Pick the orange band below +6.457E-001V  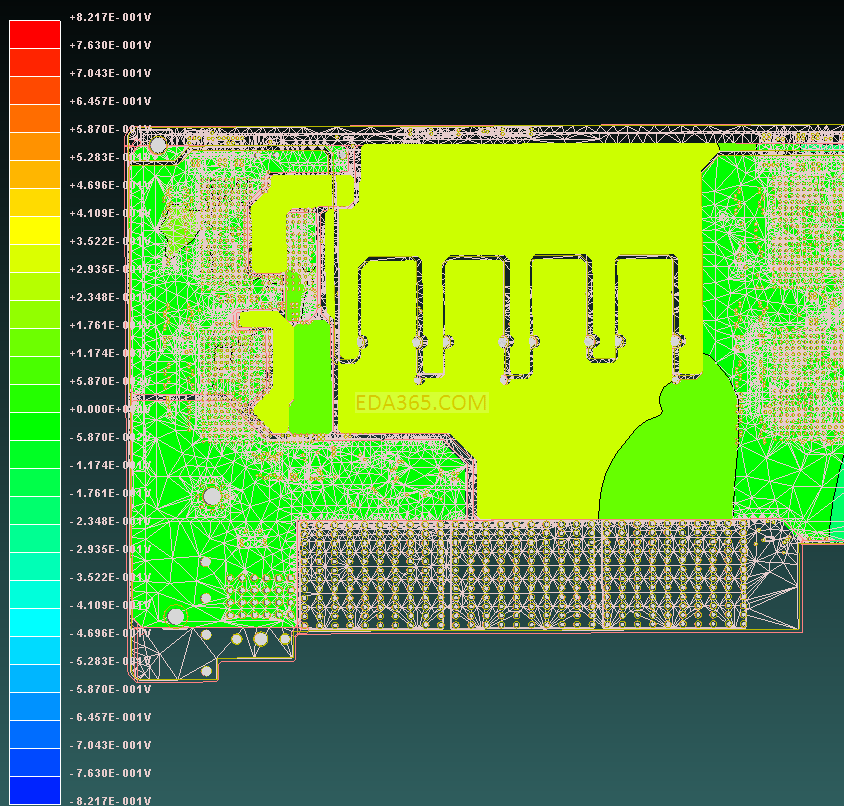click(x=35, y=118)
